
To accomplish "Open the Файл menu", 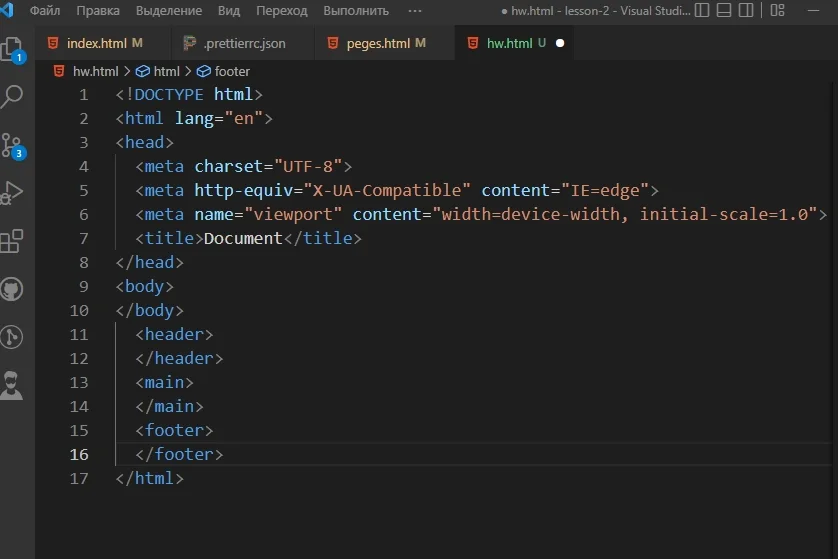I will pyautogui.click(x=45, y=11).
